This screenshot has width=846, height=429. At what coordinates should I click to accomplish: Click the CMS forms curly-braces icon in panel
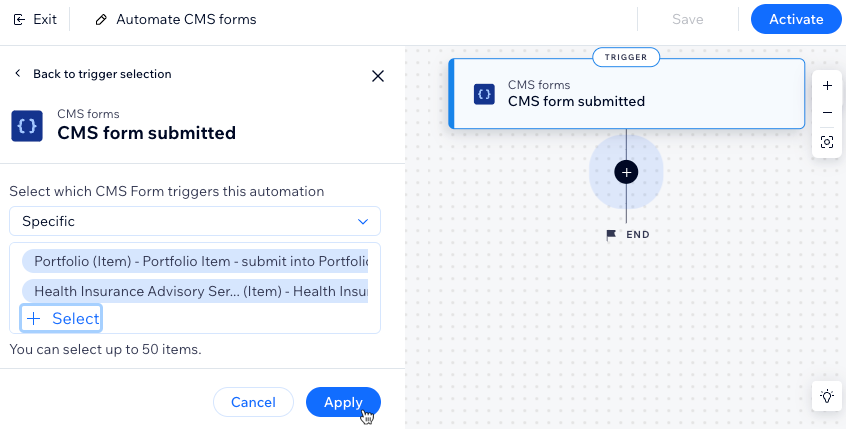(27, 126)
